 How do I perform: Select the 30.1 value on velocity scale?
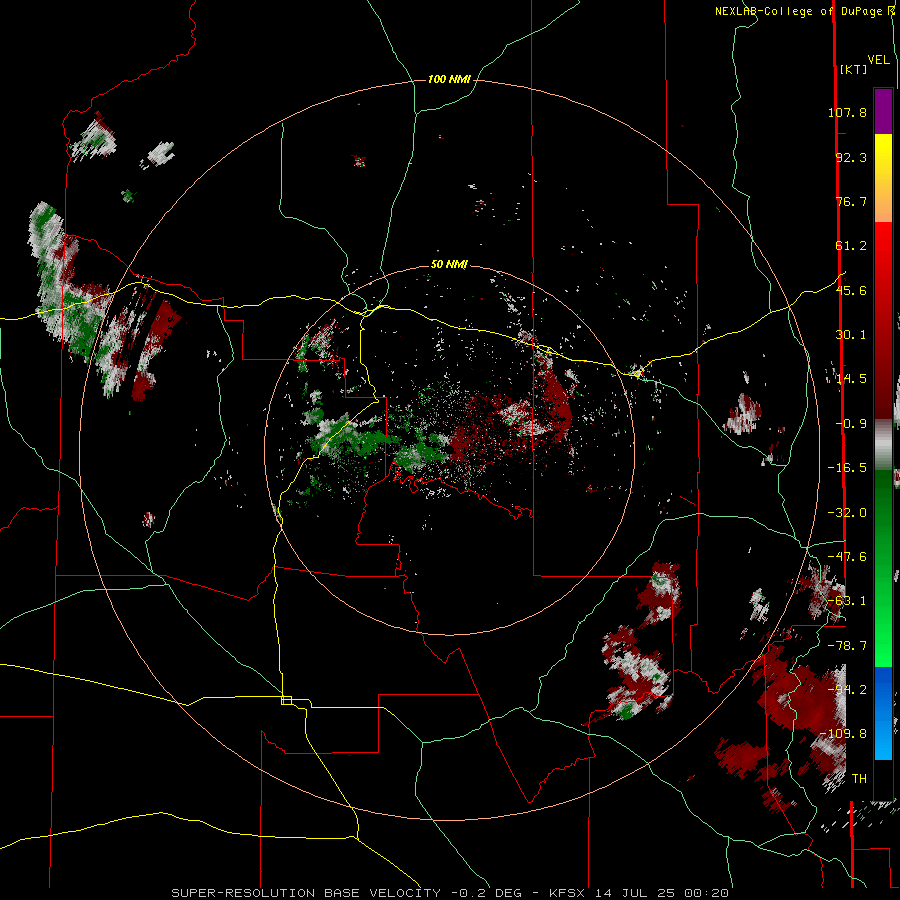[x=851, y=335]
